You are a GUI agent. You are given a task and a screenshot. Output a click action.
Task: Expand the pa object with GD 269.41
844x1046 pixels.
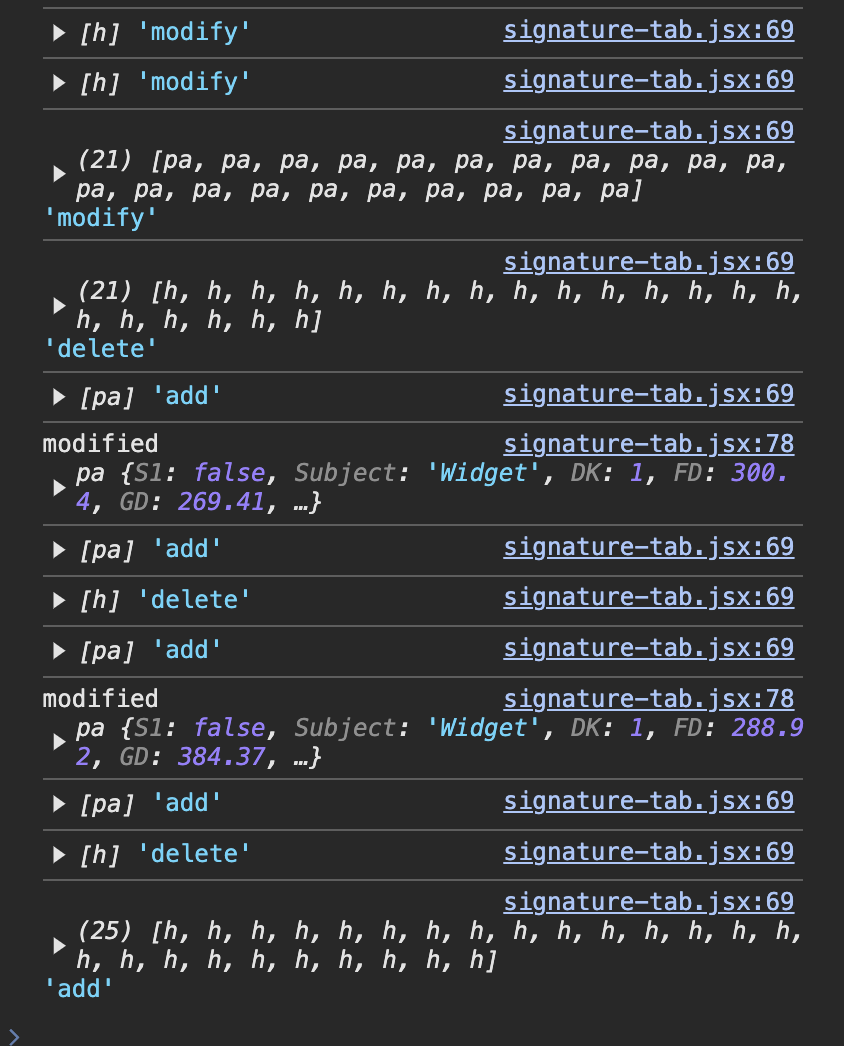59,488
